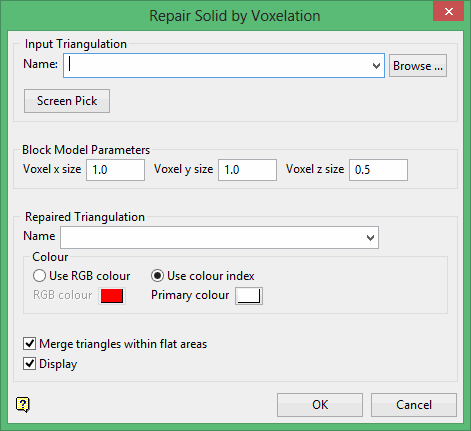Confirm with the OK button
471x431 pixels.
click(320, 405)
